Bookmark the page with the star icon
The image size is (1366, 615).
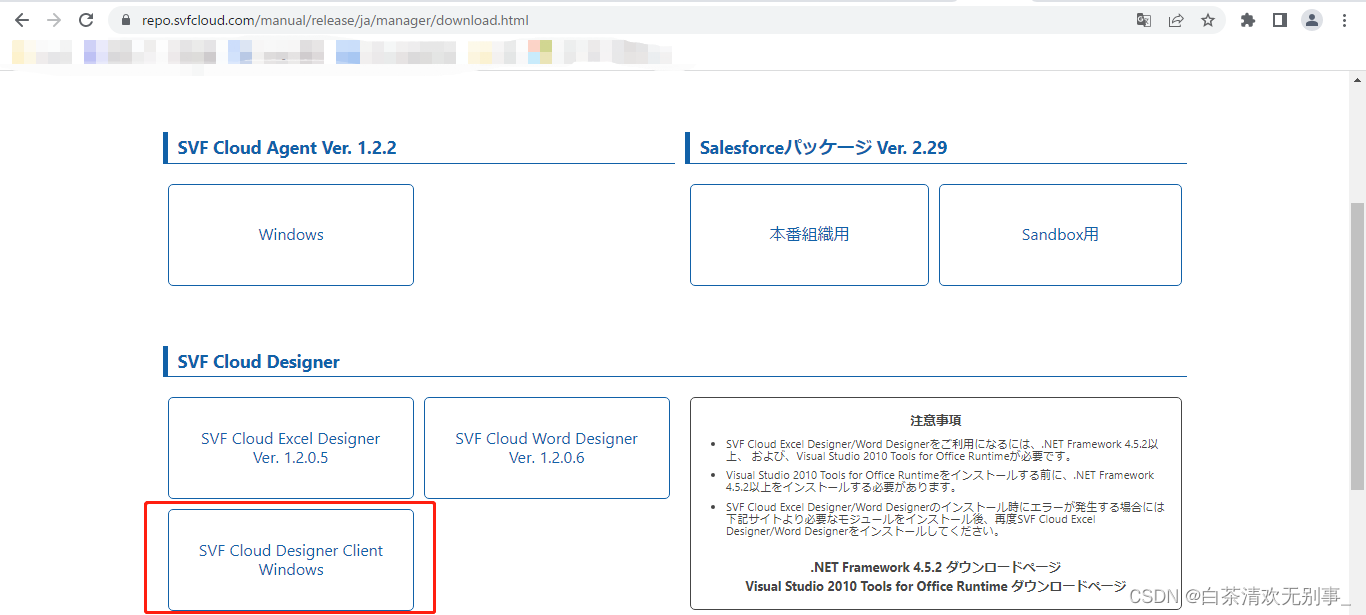tap(1208, 19)
